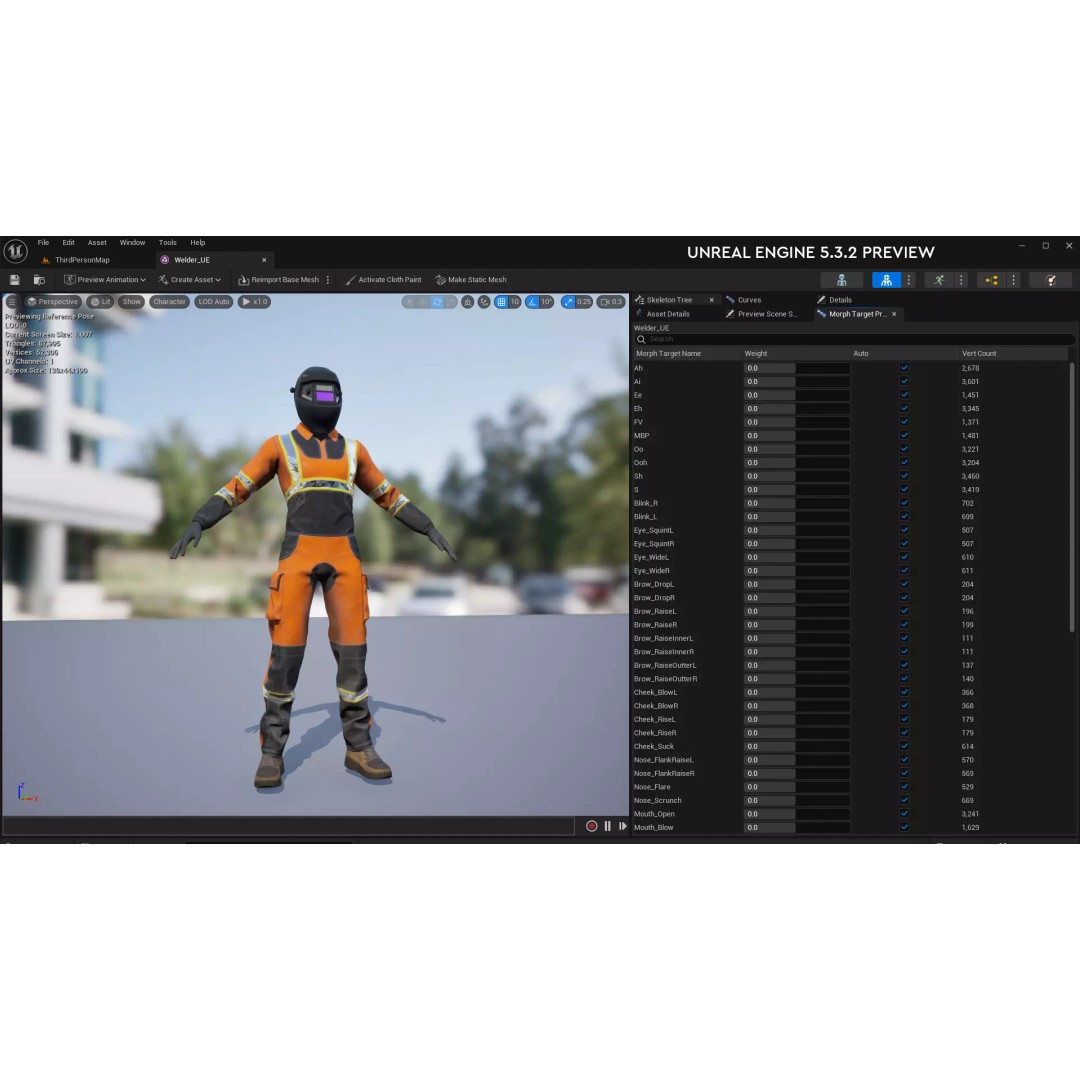Toggle grid snapping icon

pos(501,302)
